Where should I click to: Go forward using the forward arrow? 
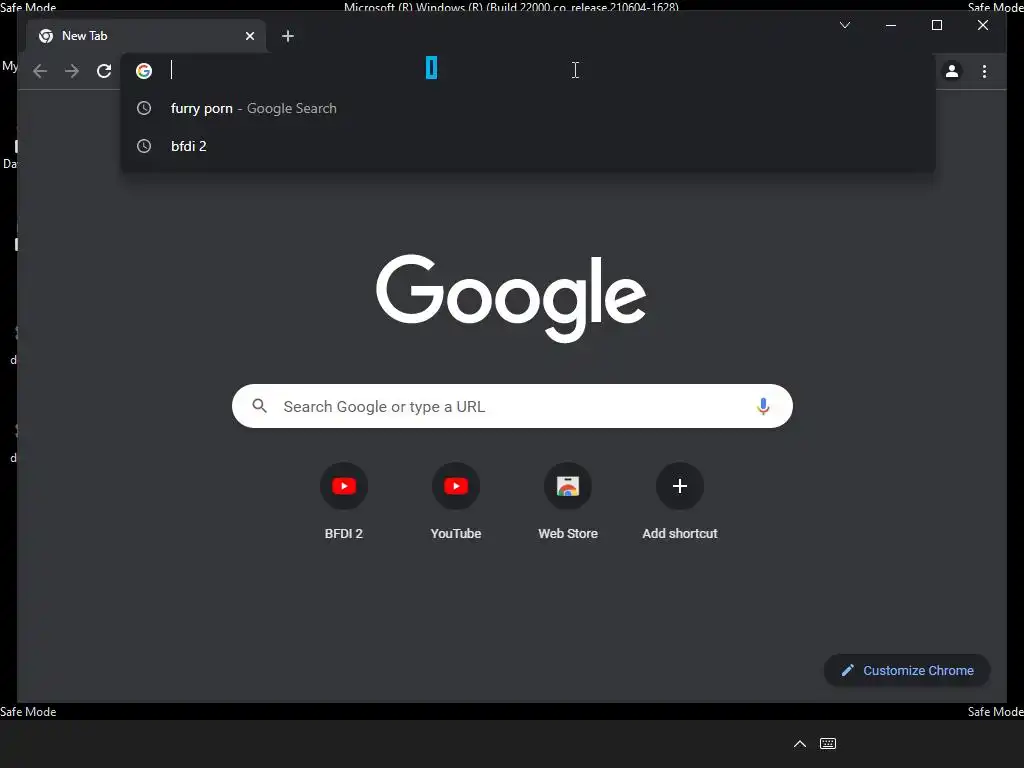coord(72,71)
